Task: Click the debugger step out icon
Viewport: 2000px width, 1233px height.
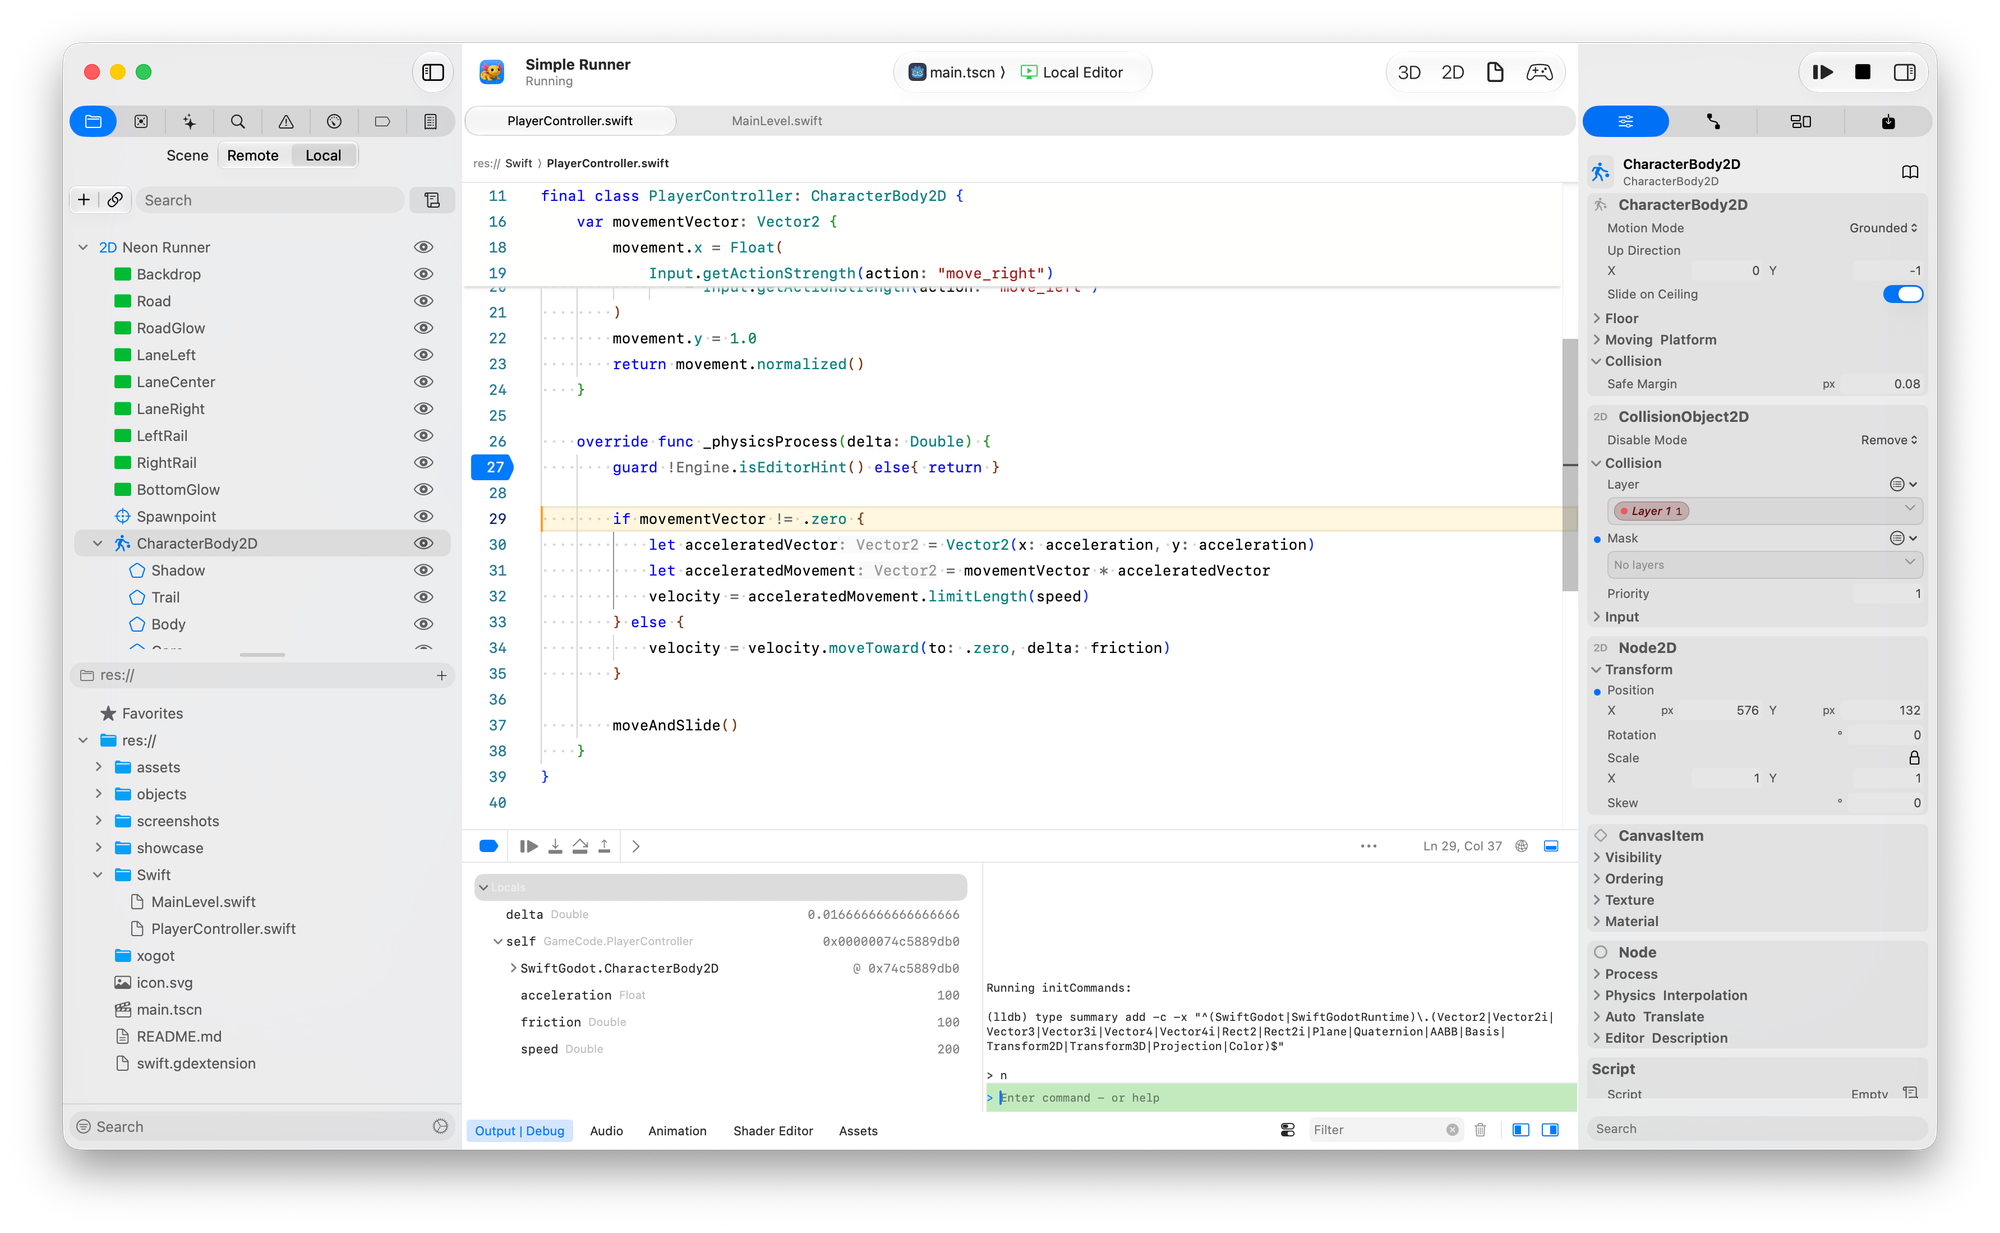Action: (604, 846)
